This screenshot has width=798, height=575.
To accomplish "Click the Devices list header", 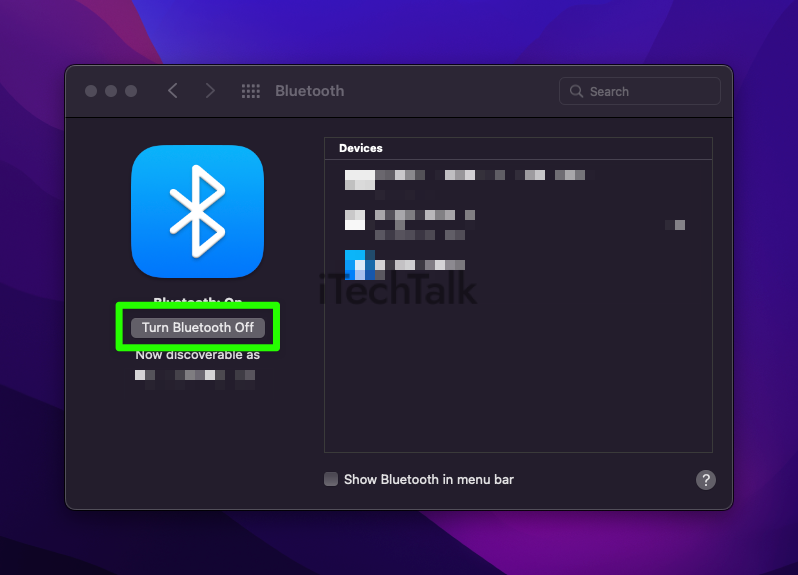I will pyautogui.click(x=518, y=148).
